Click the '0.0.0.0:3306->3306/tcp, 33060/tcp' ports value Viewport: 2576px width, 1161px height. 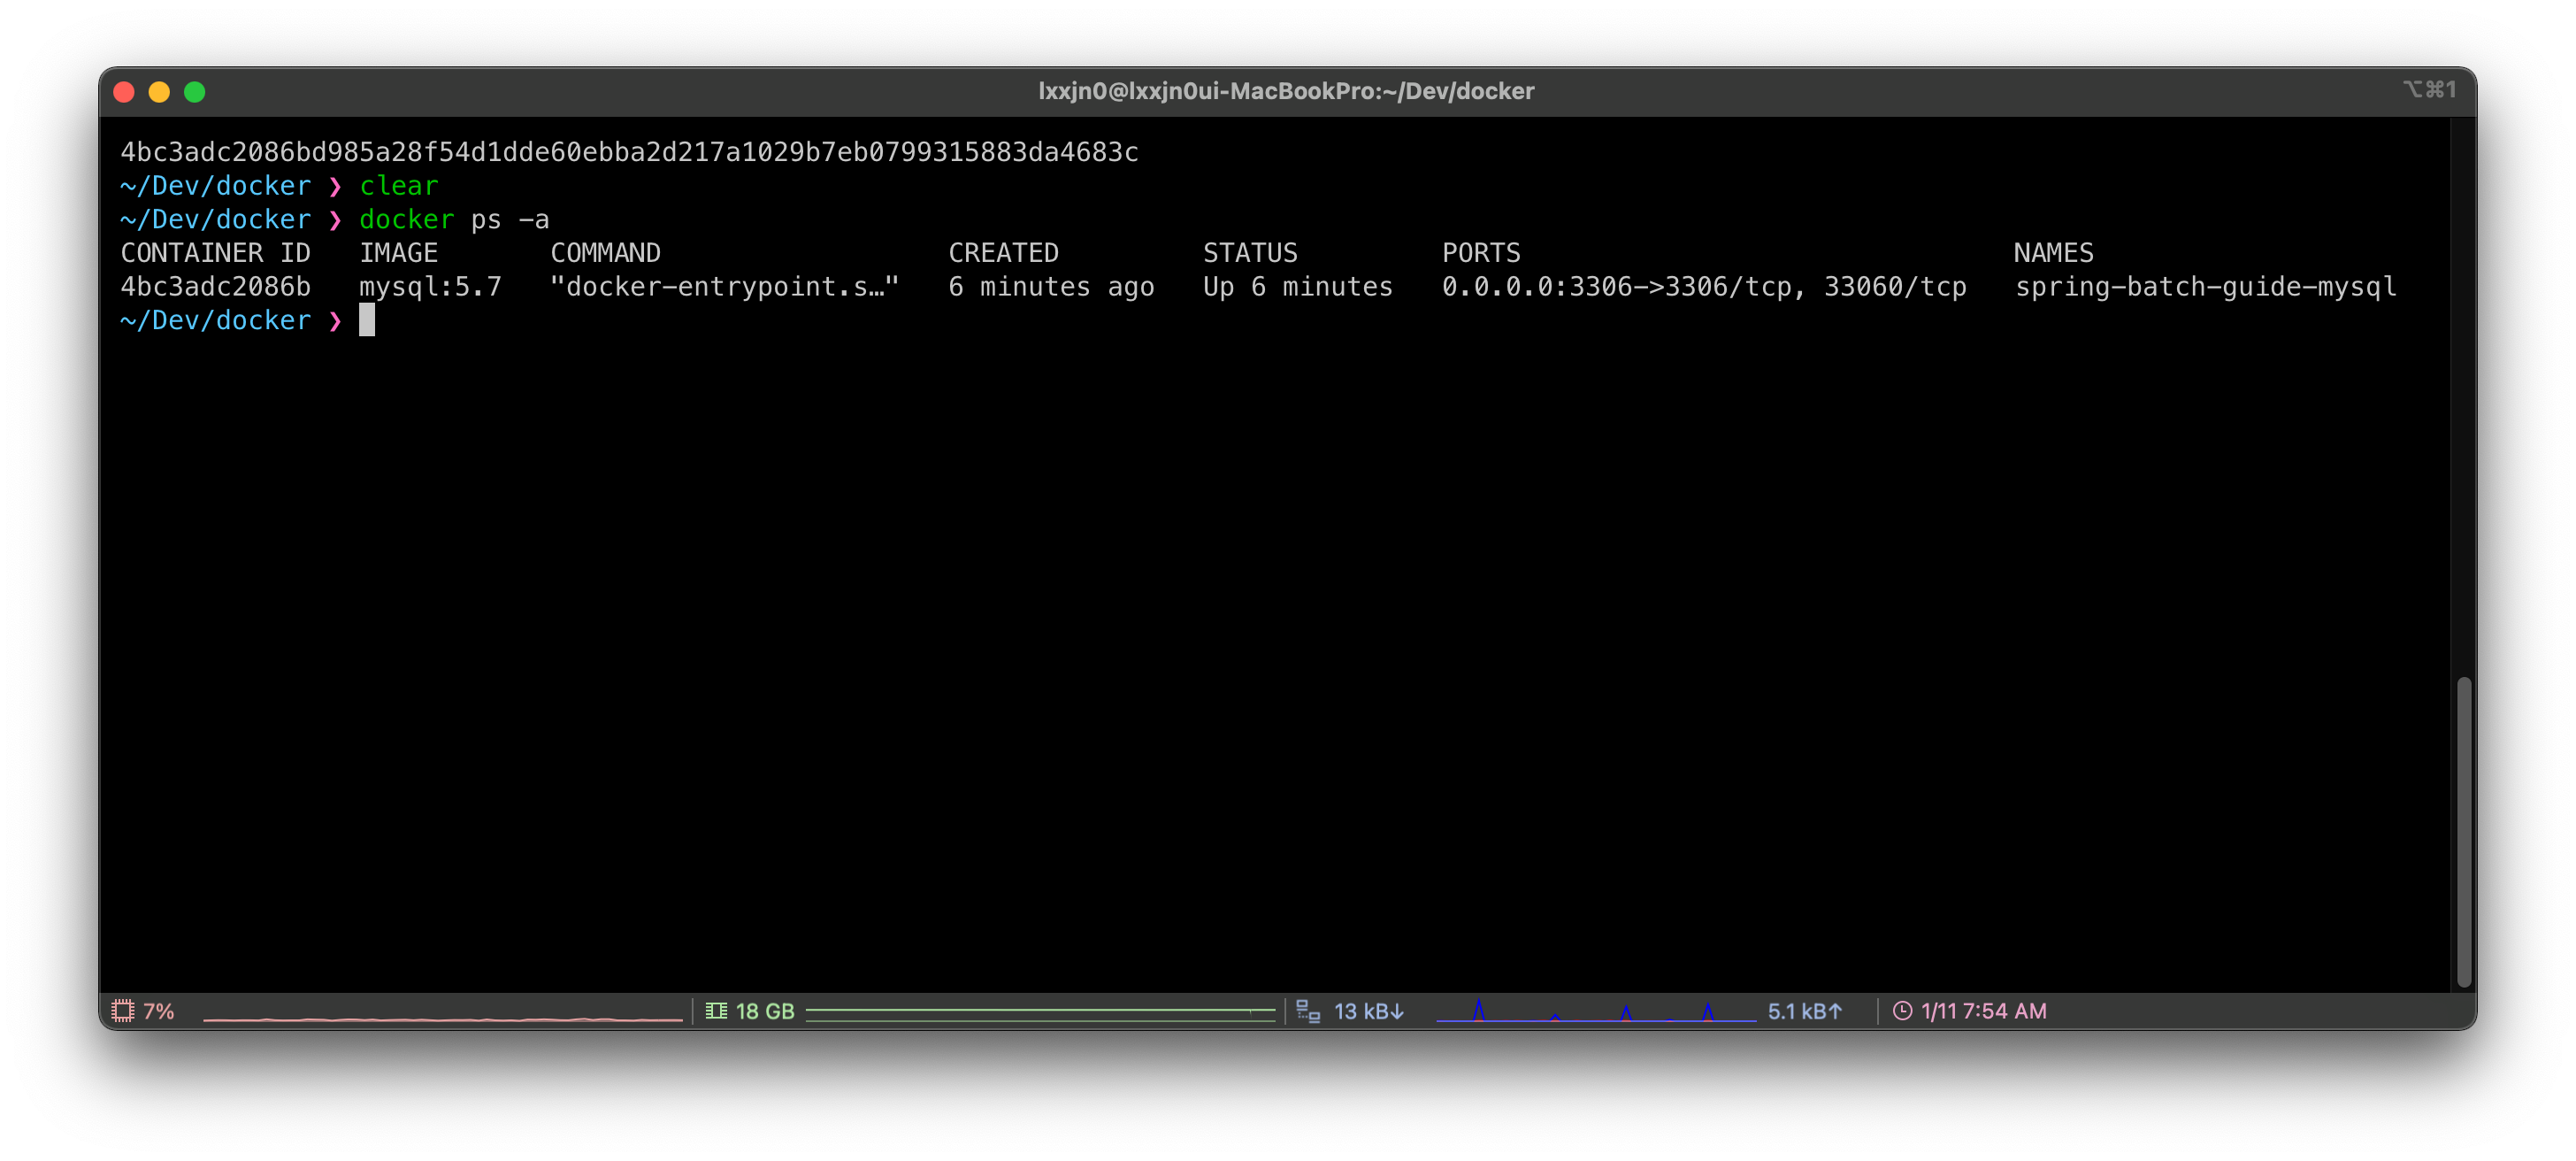click(x=1704, y=287)
